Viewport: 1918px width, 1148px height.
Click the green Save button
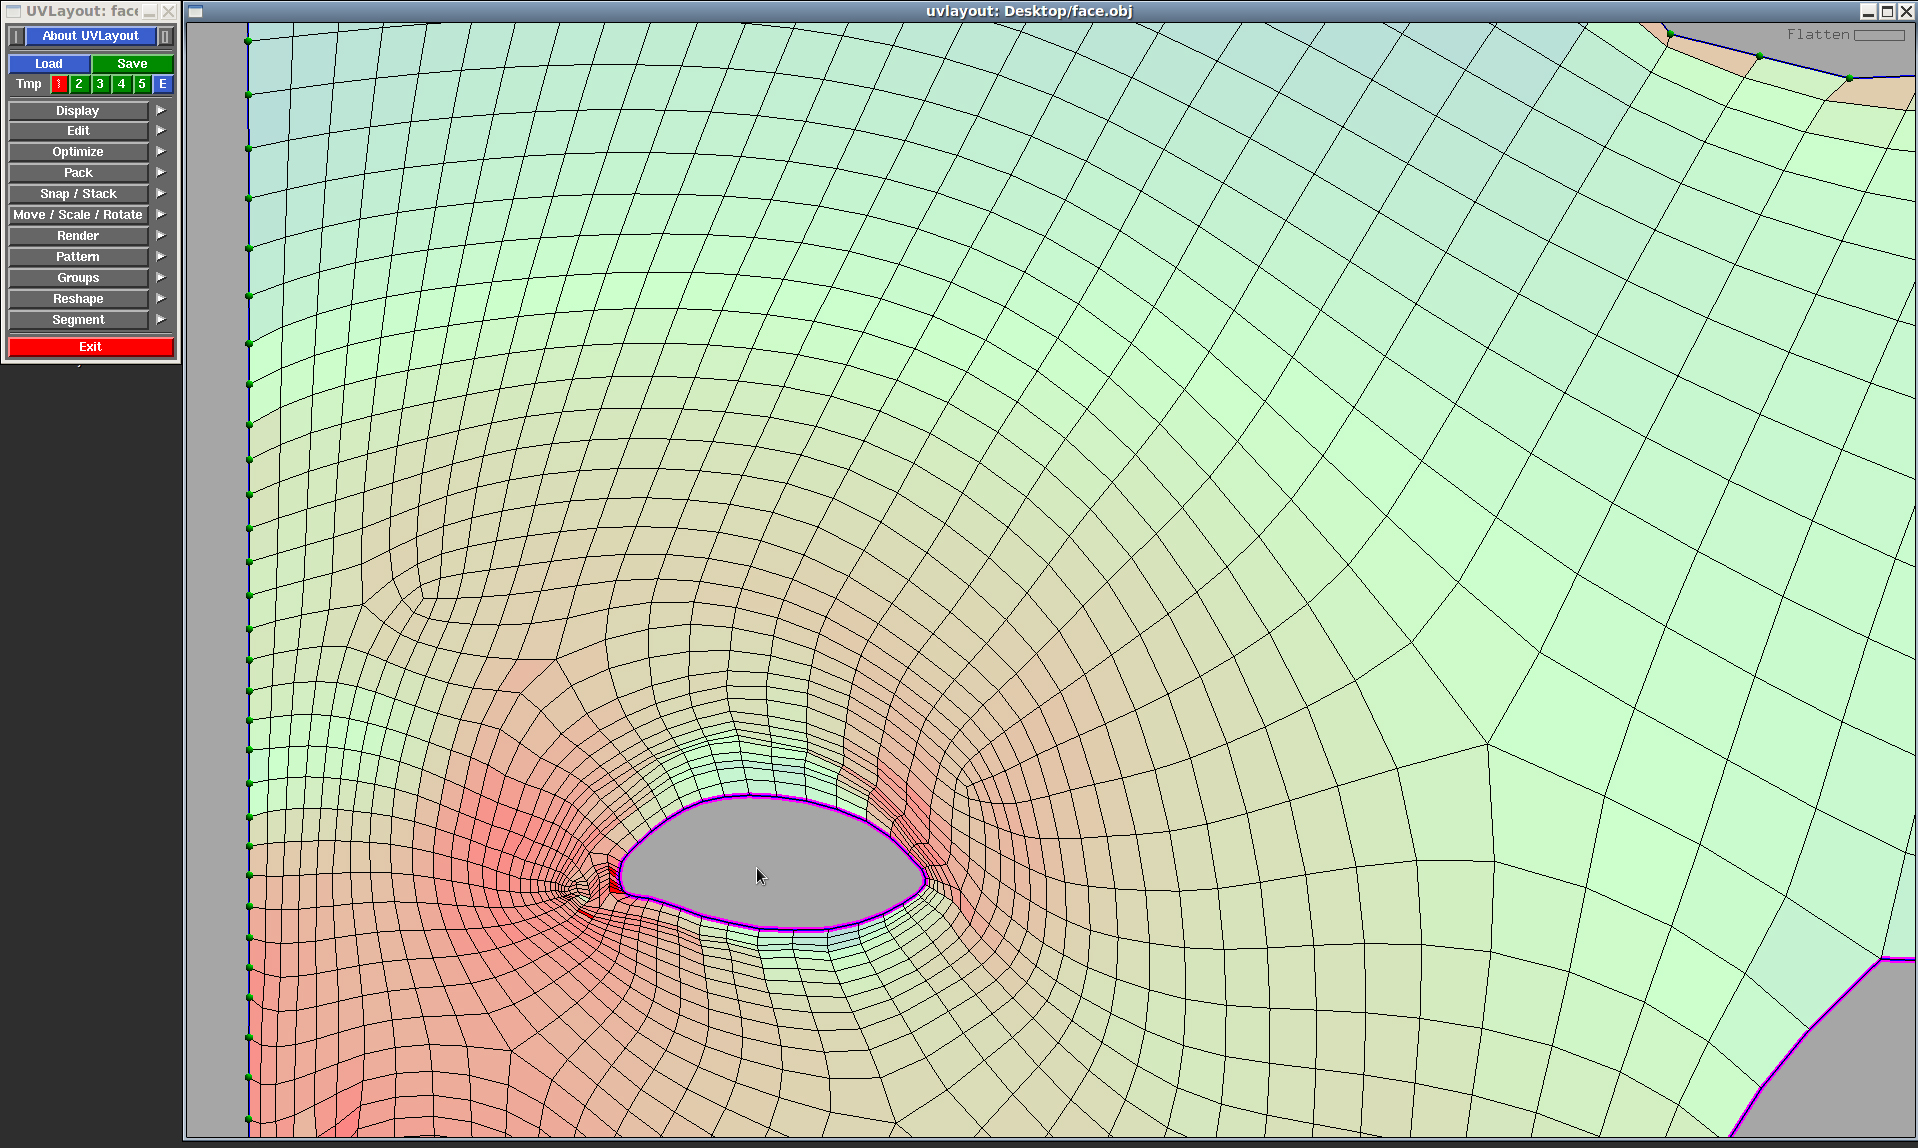[x=132, y=64]
